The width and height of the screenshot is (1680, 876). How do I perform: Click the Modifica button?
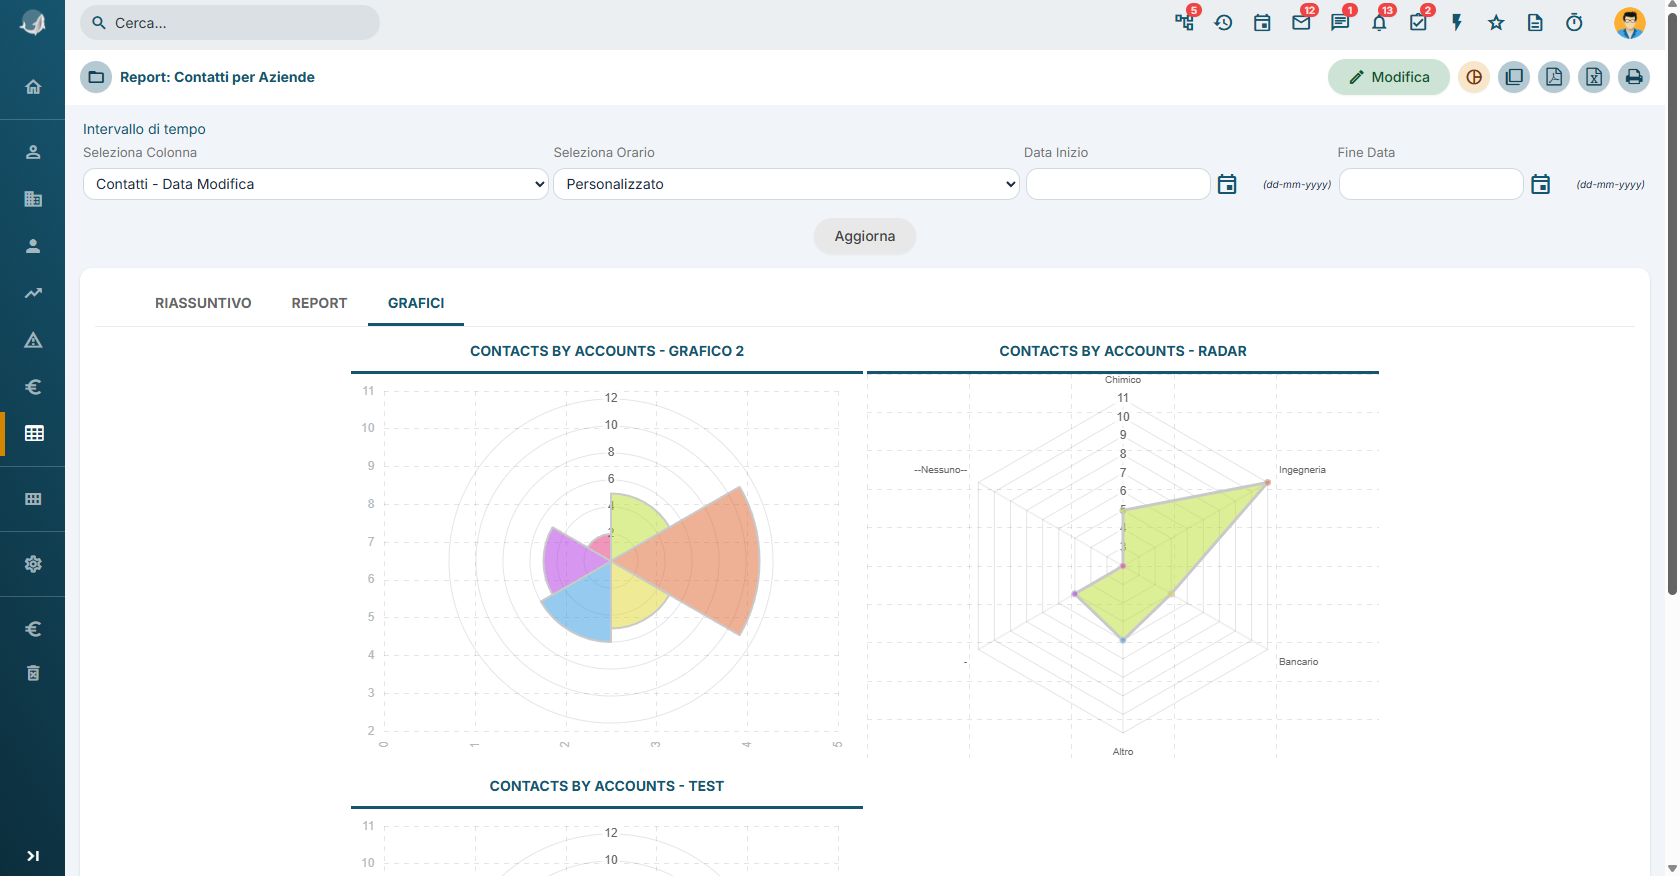(1389, 77)
